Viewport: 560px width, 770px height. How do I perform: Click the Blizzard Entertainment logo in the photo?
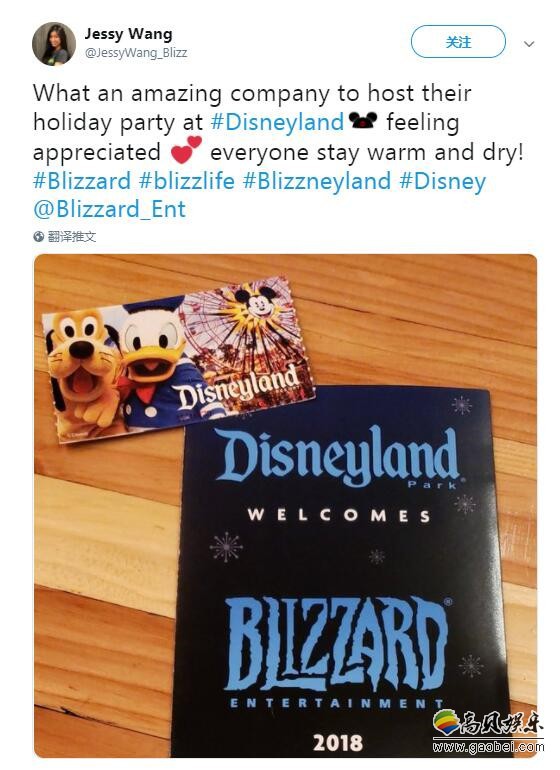pos(337,653)
